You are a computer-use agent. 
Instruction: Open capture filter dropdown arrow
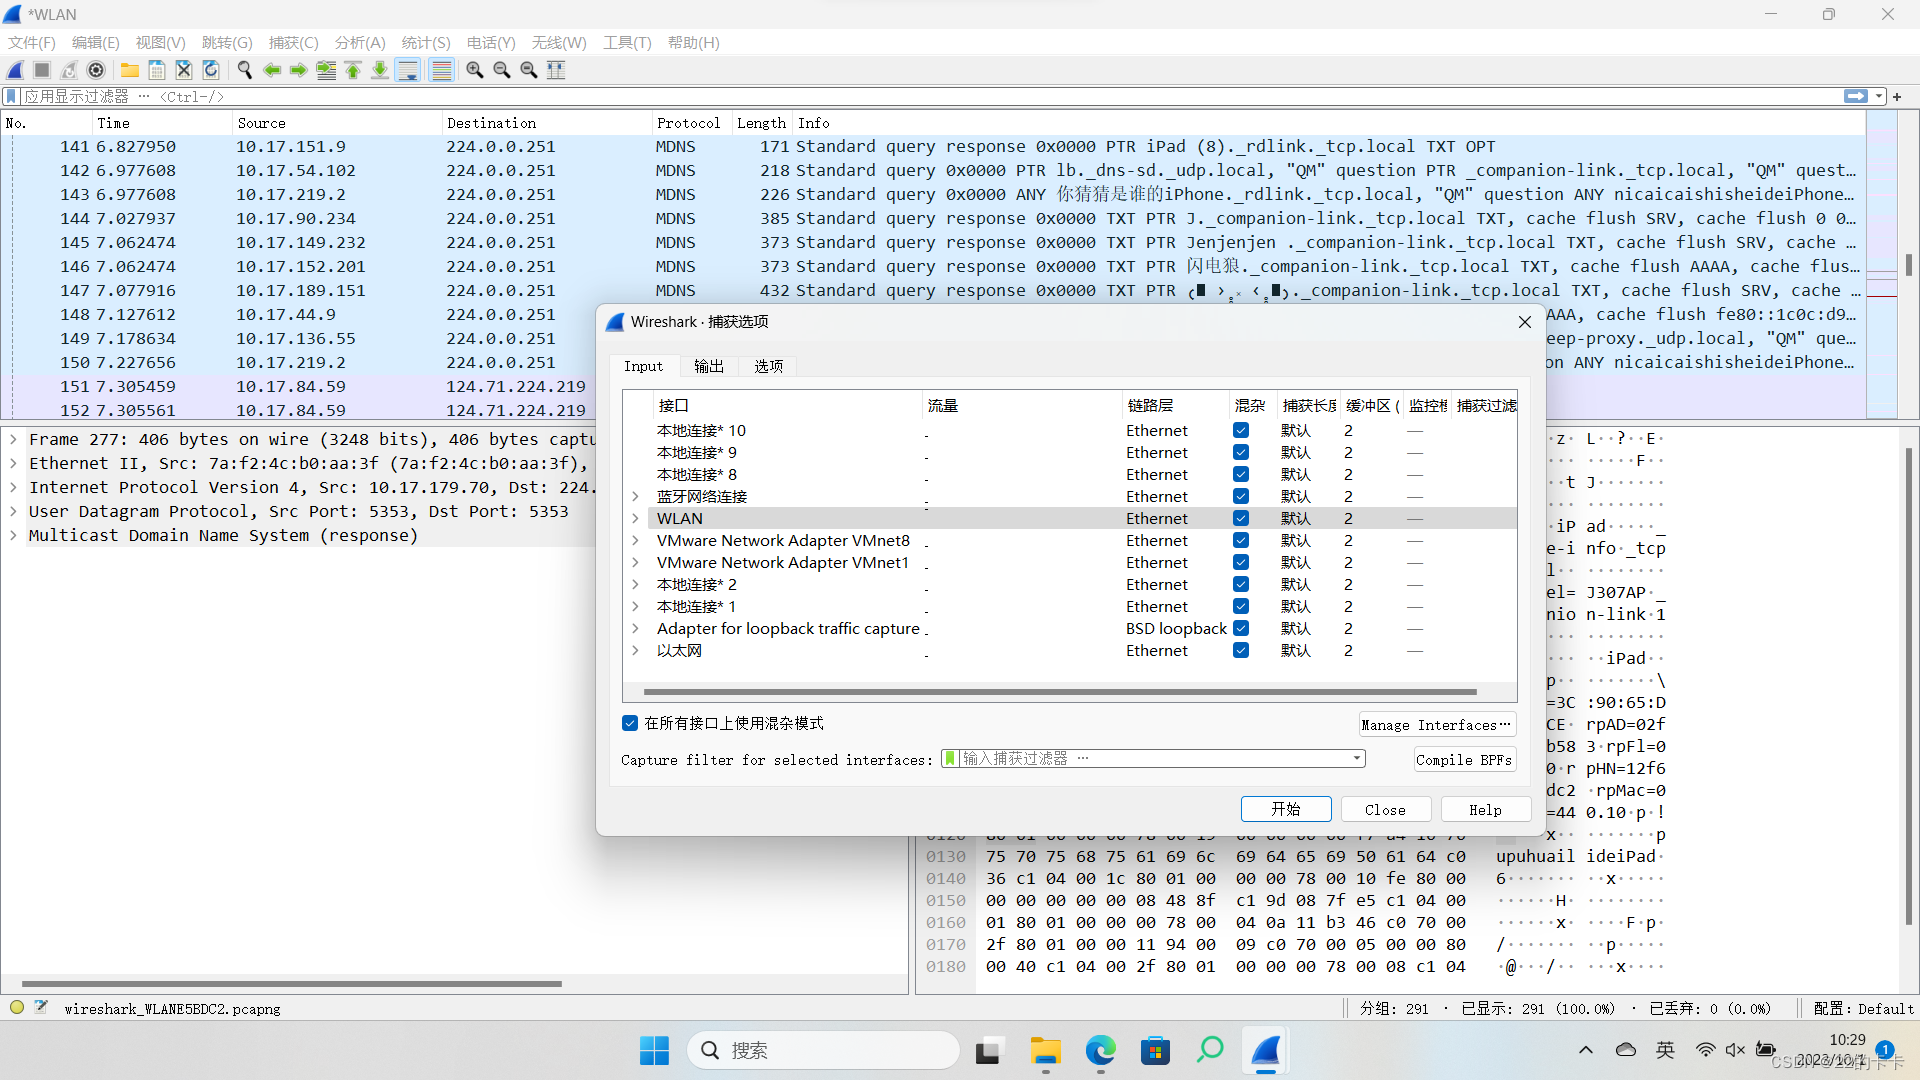tap(1357, 759)
